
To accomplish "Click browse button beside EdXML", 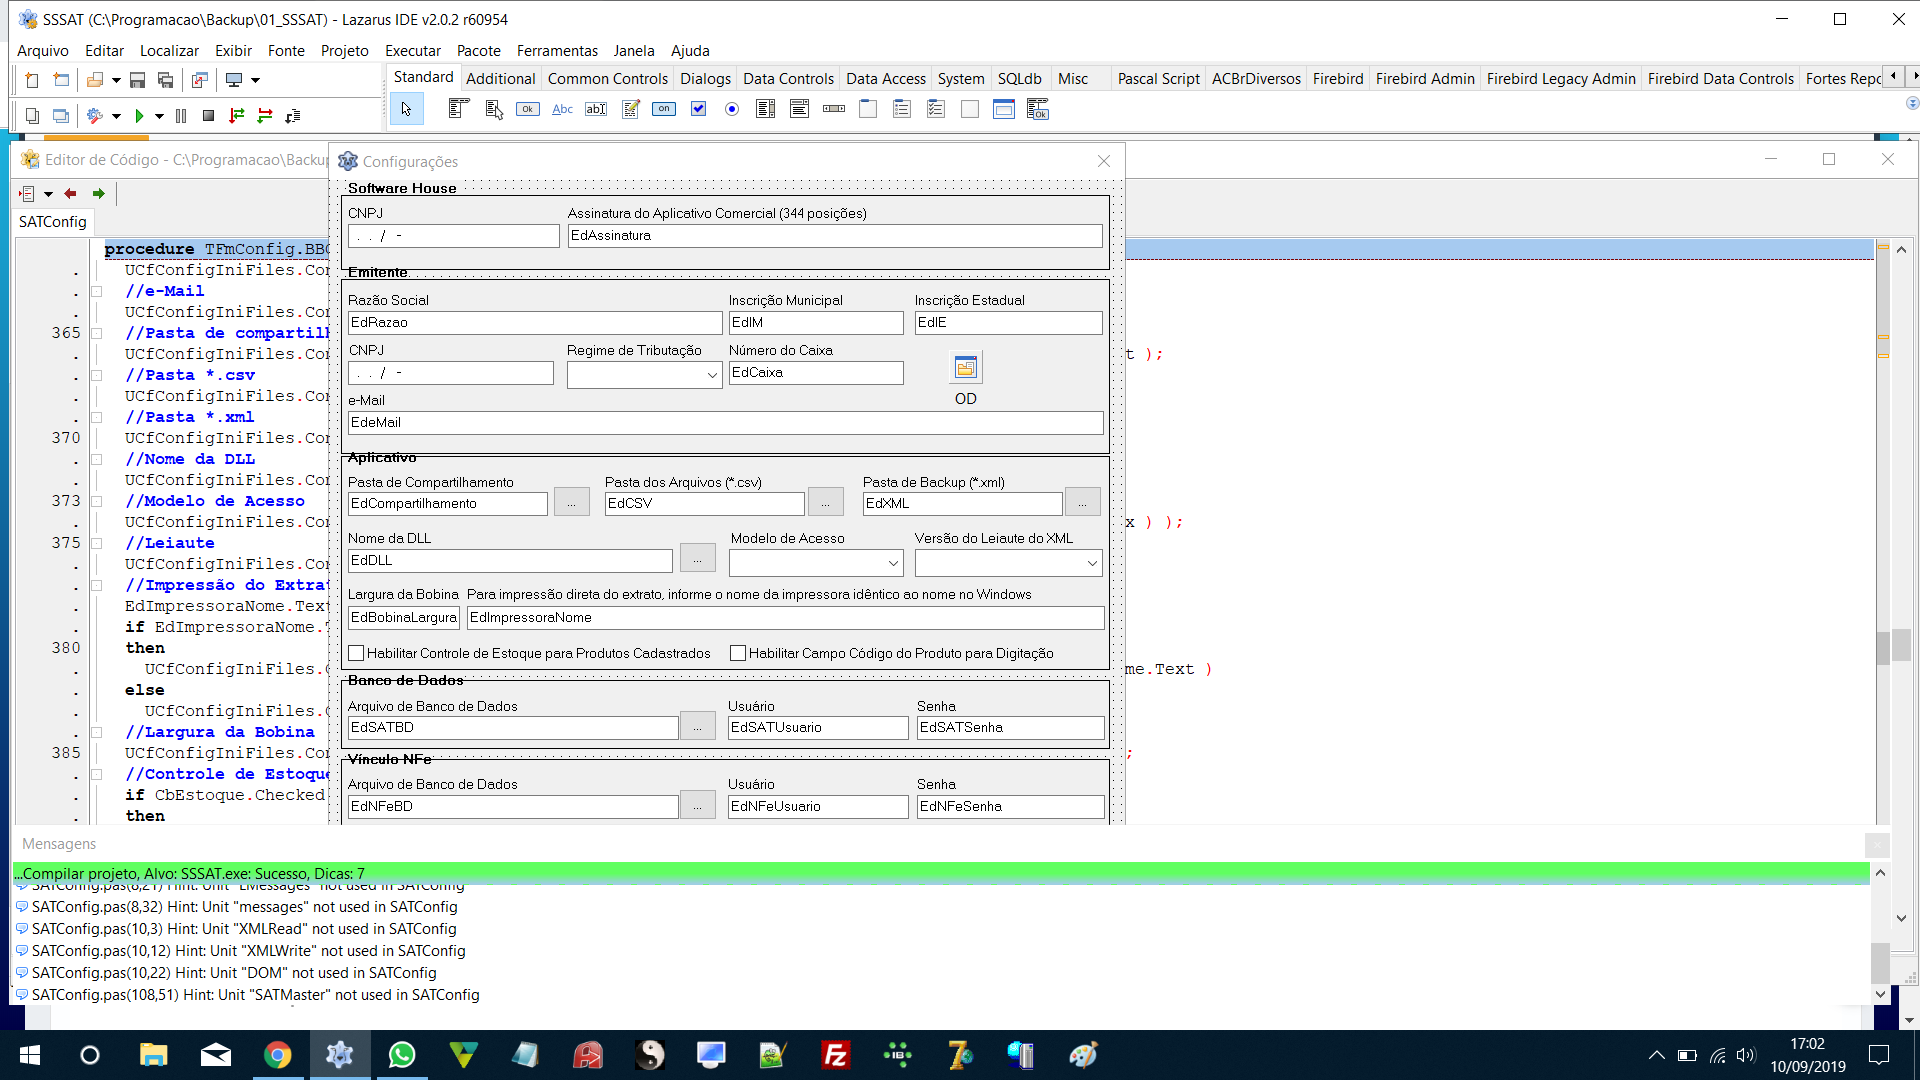I will [x=1082, y=503].
